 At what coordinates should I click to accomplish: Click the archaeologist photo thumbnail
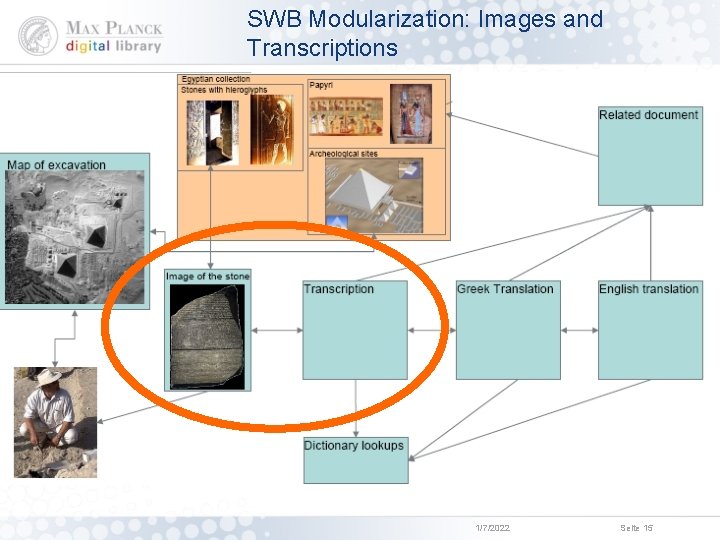coord(56,422)
